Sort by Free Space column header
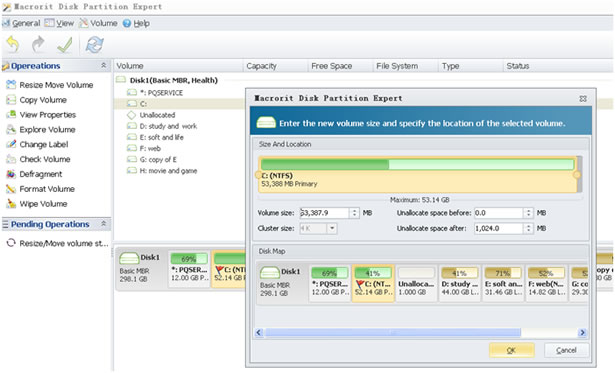 340,66
